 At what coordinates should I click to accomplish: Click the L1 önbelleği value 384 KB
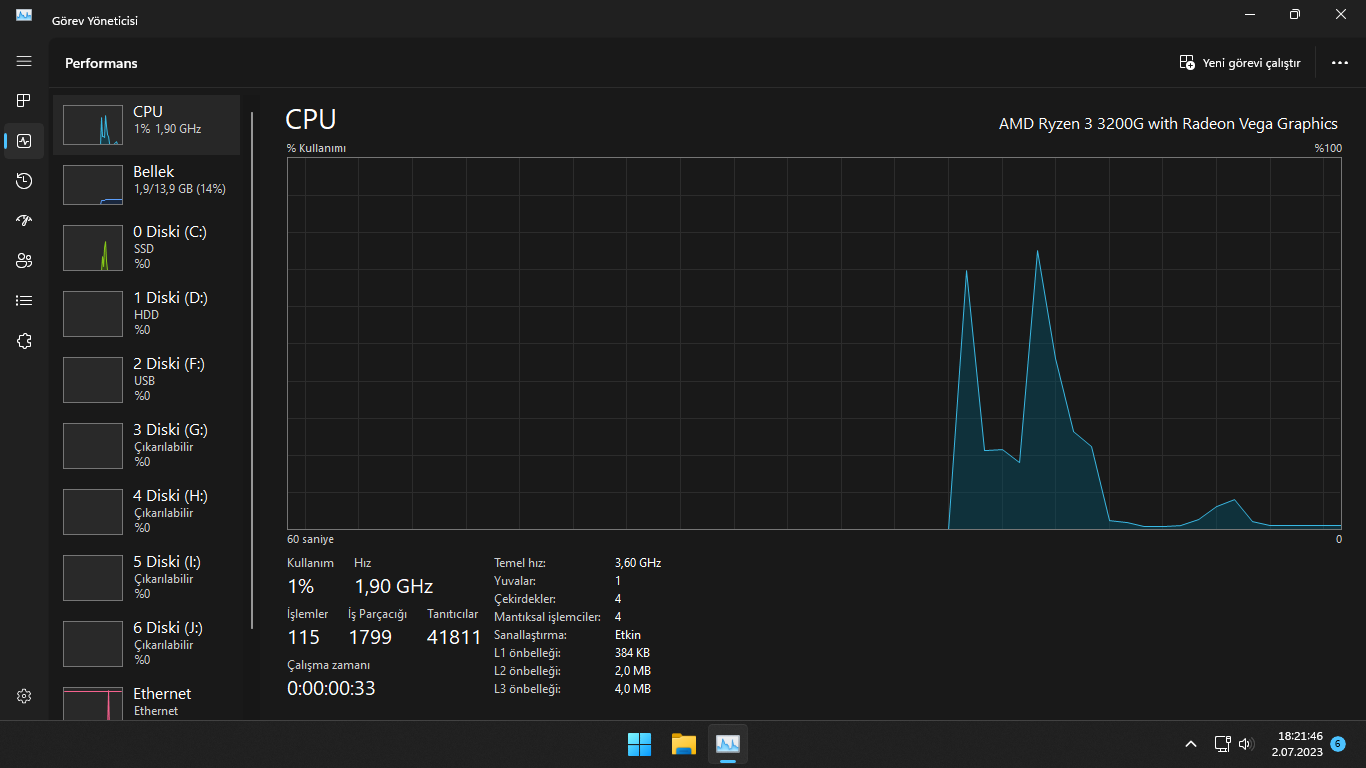632,653
